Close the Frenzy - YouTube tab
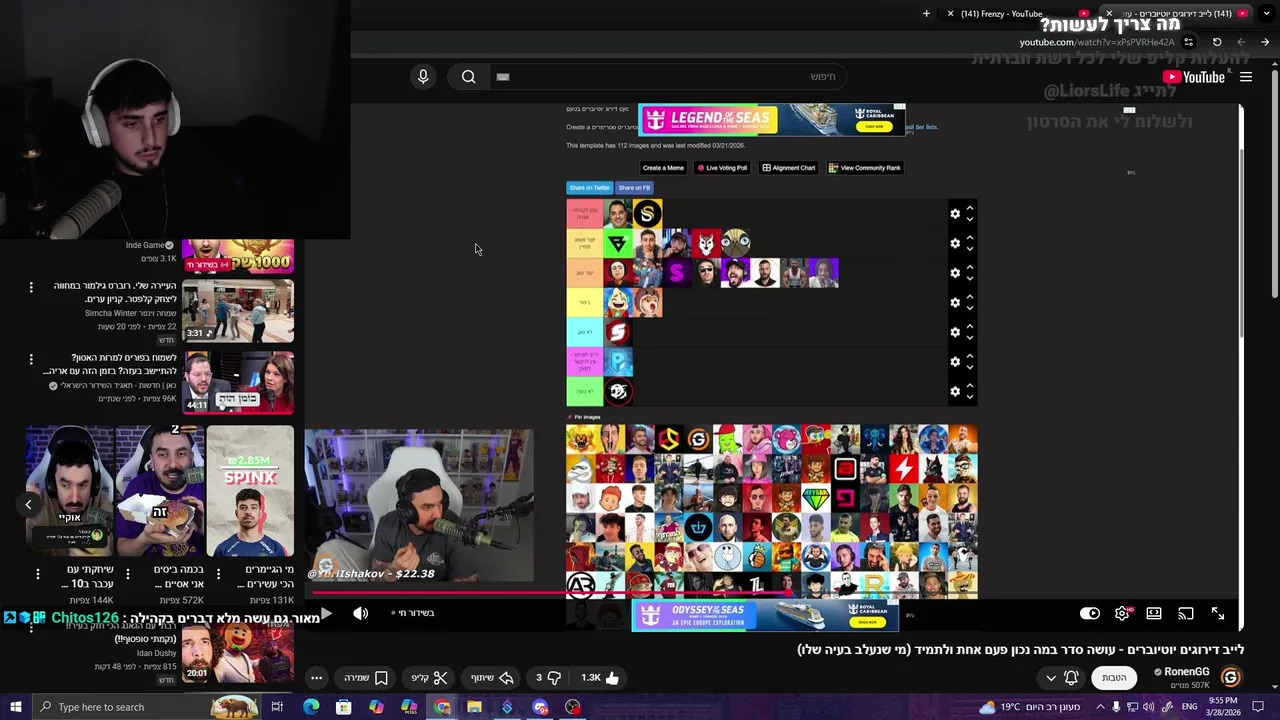Viewport: 1280px width, 720px height. click(x=950, y=13)
